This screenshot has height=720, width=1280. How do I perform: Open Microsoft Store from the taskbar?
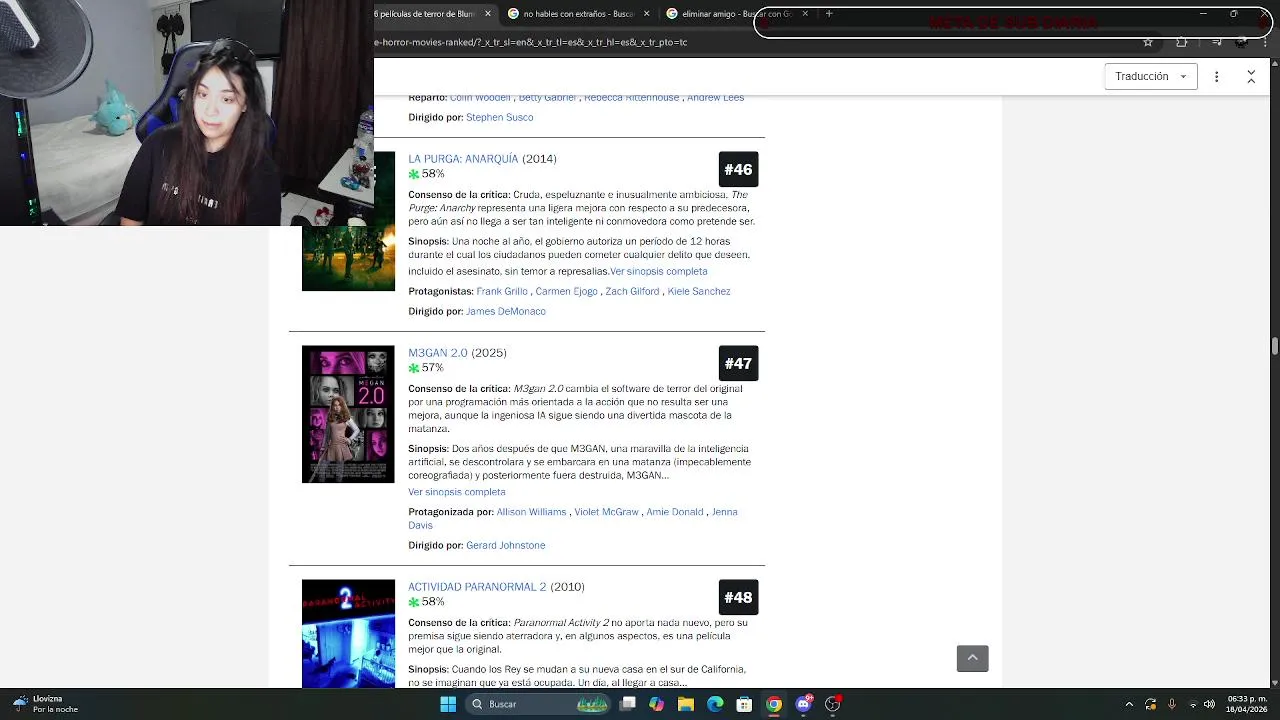point(744,704)
